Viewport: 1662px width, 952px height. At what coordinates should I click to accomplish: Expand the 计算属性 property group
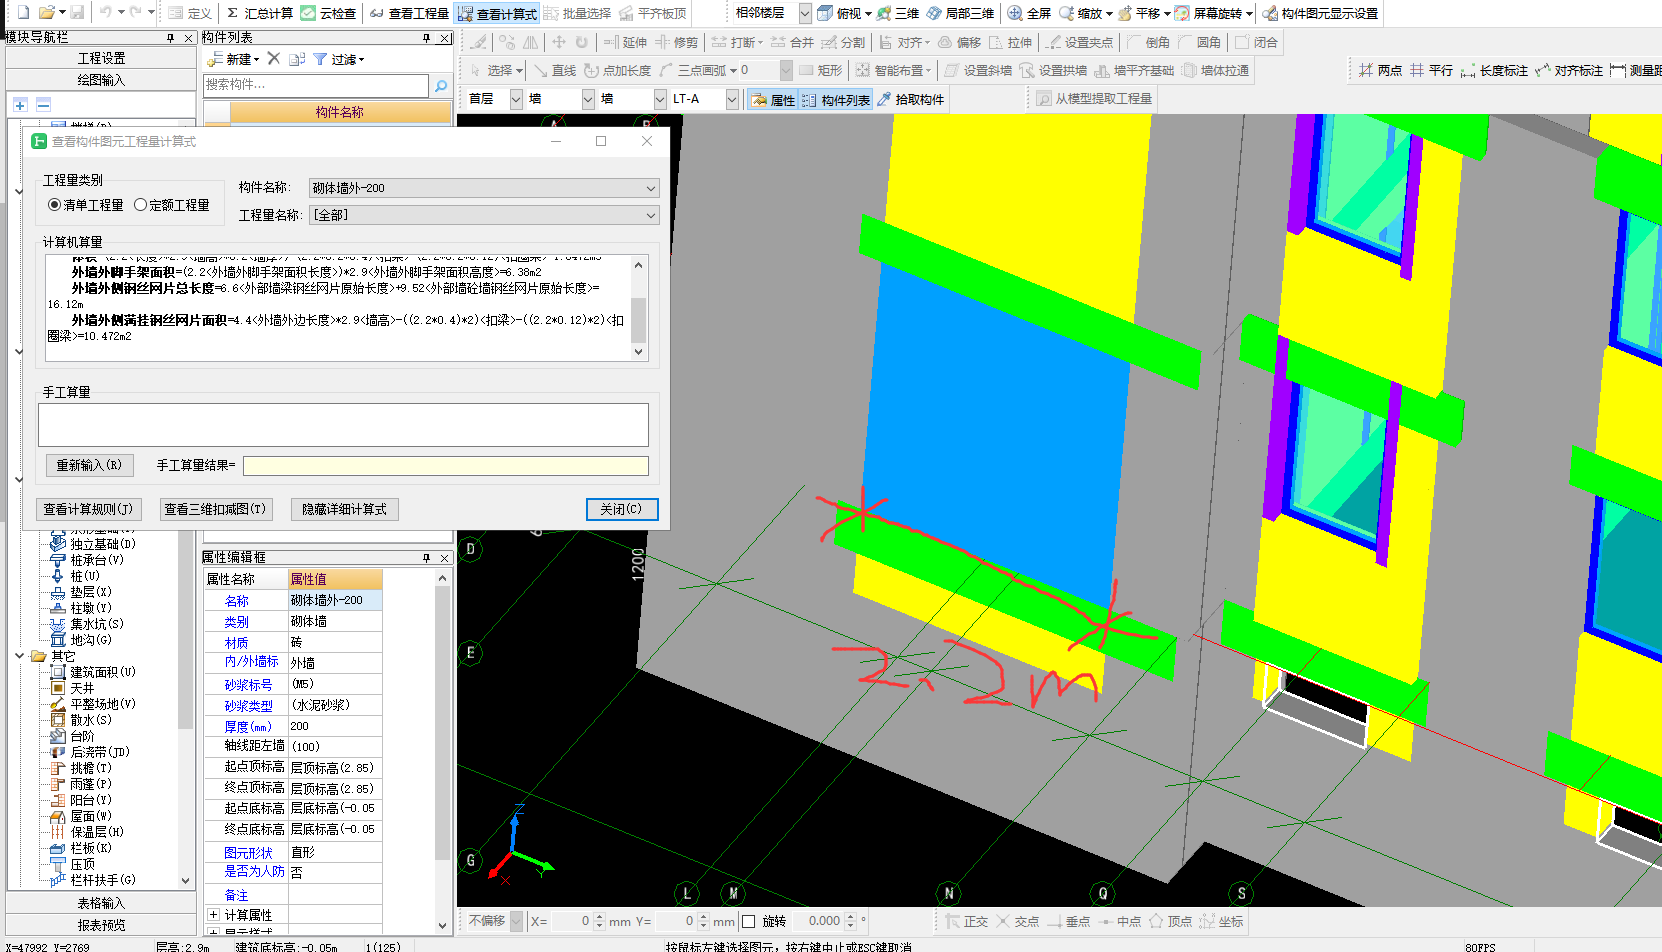click(213, 914)
